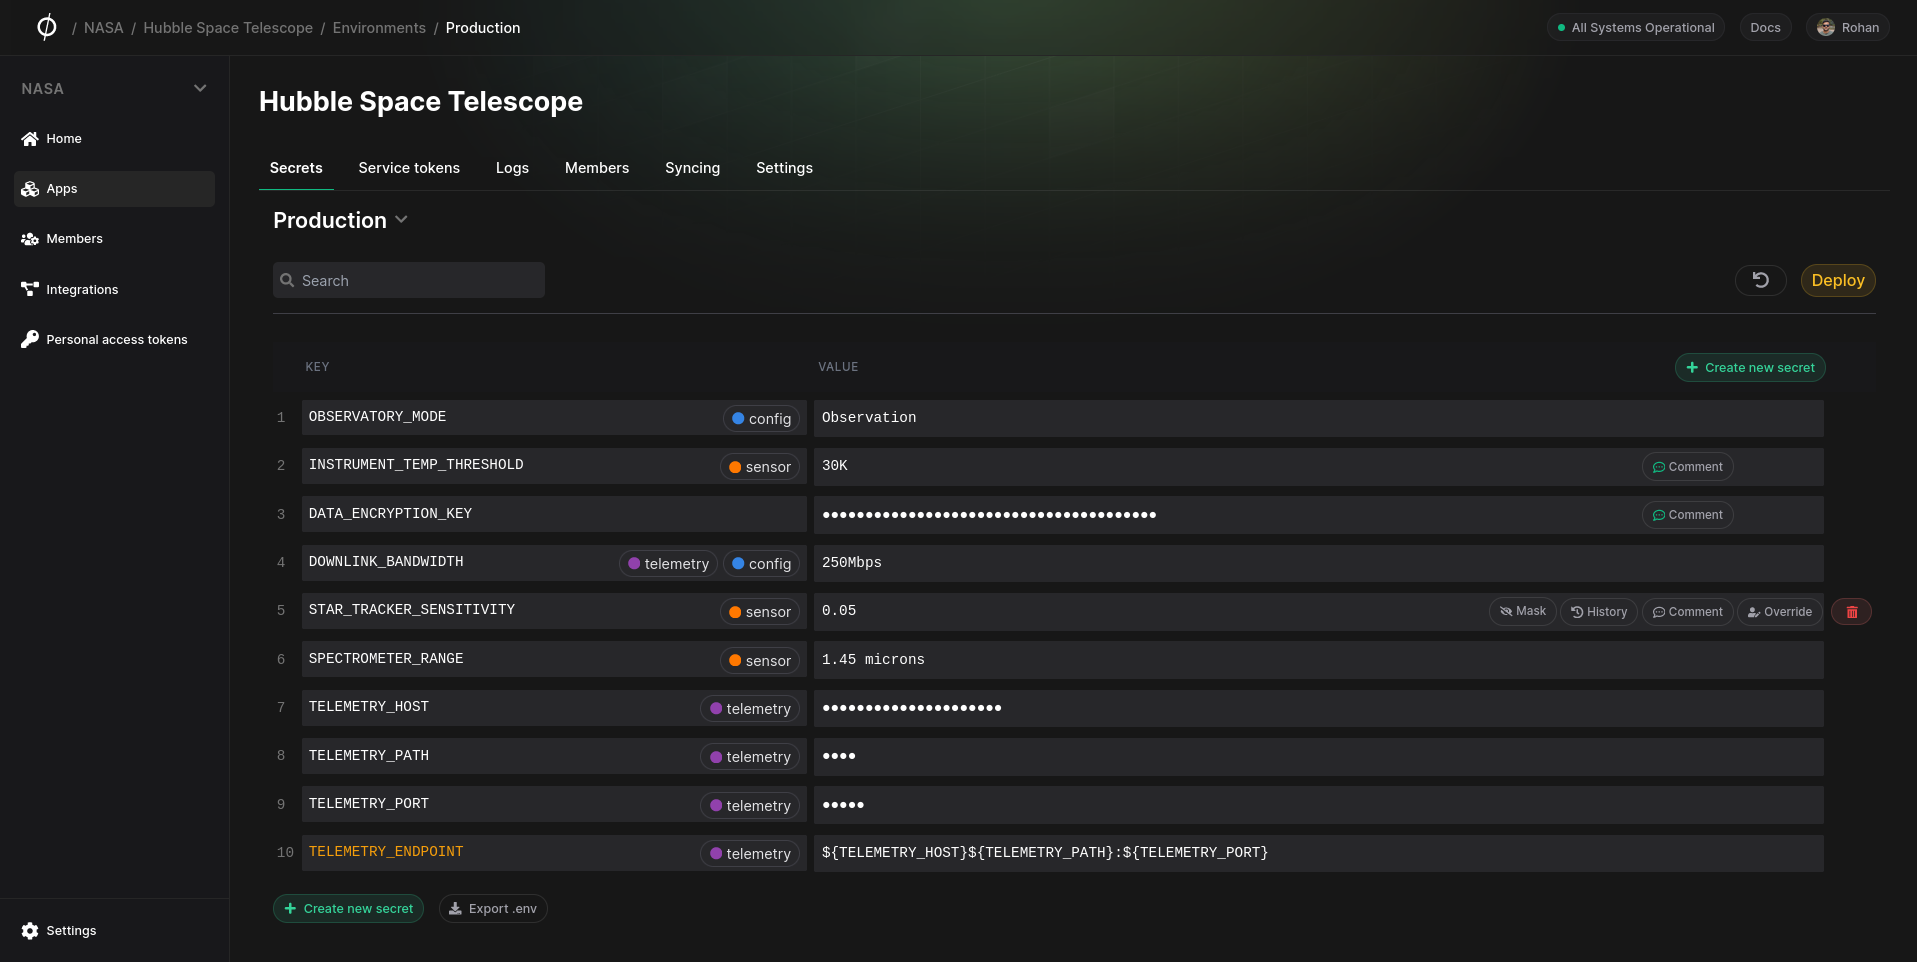Screen dimensions: 1917x962
Task: Click the telemetry tag on TELEMETRY_ENDPOINT
Action: pyautogui.click(x=750, y=854)
